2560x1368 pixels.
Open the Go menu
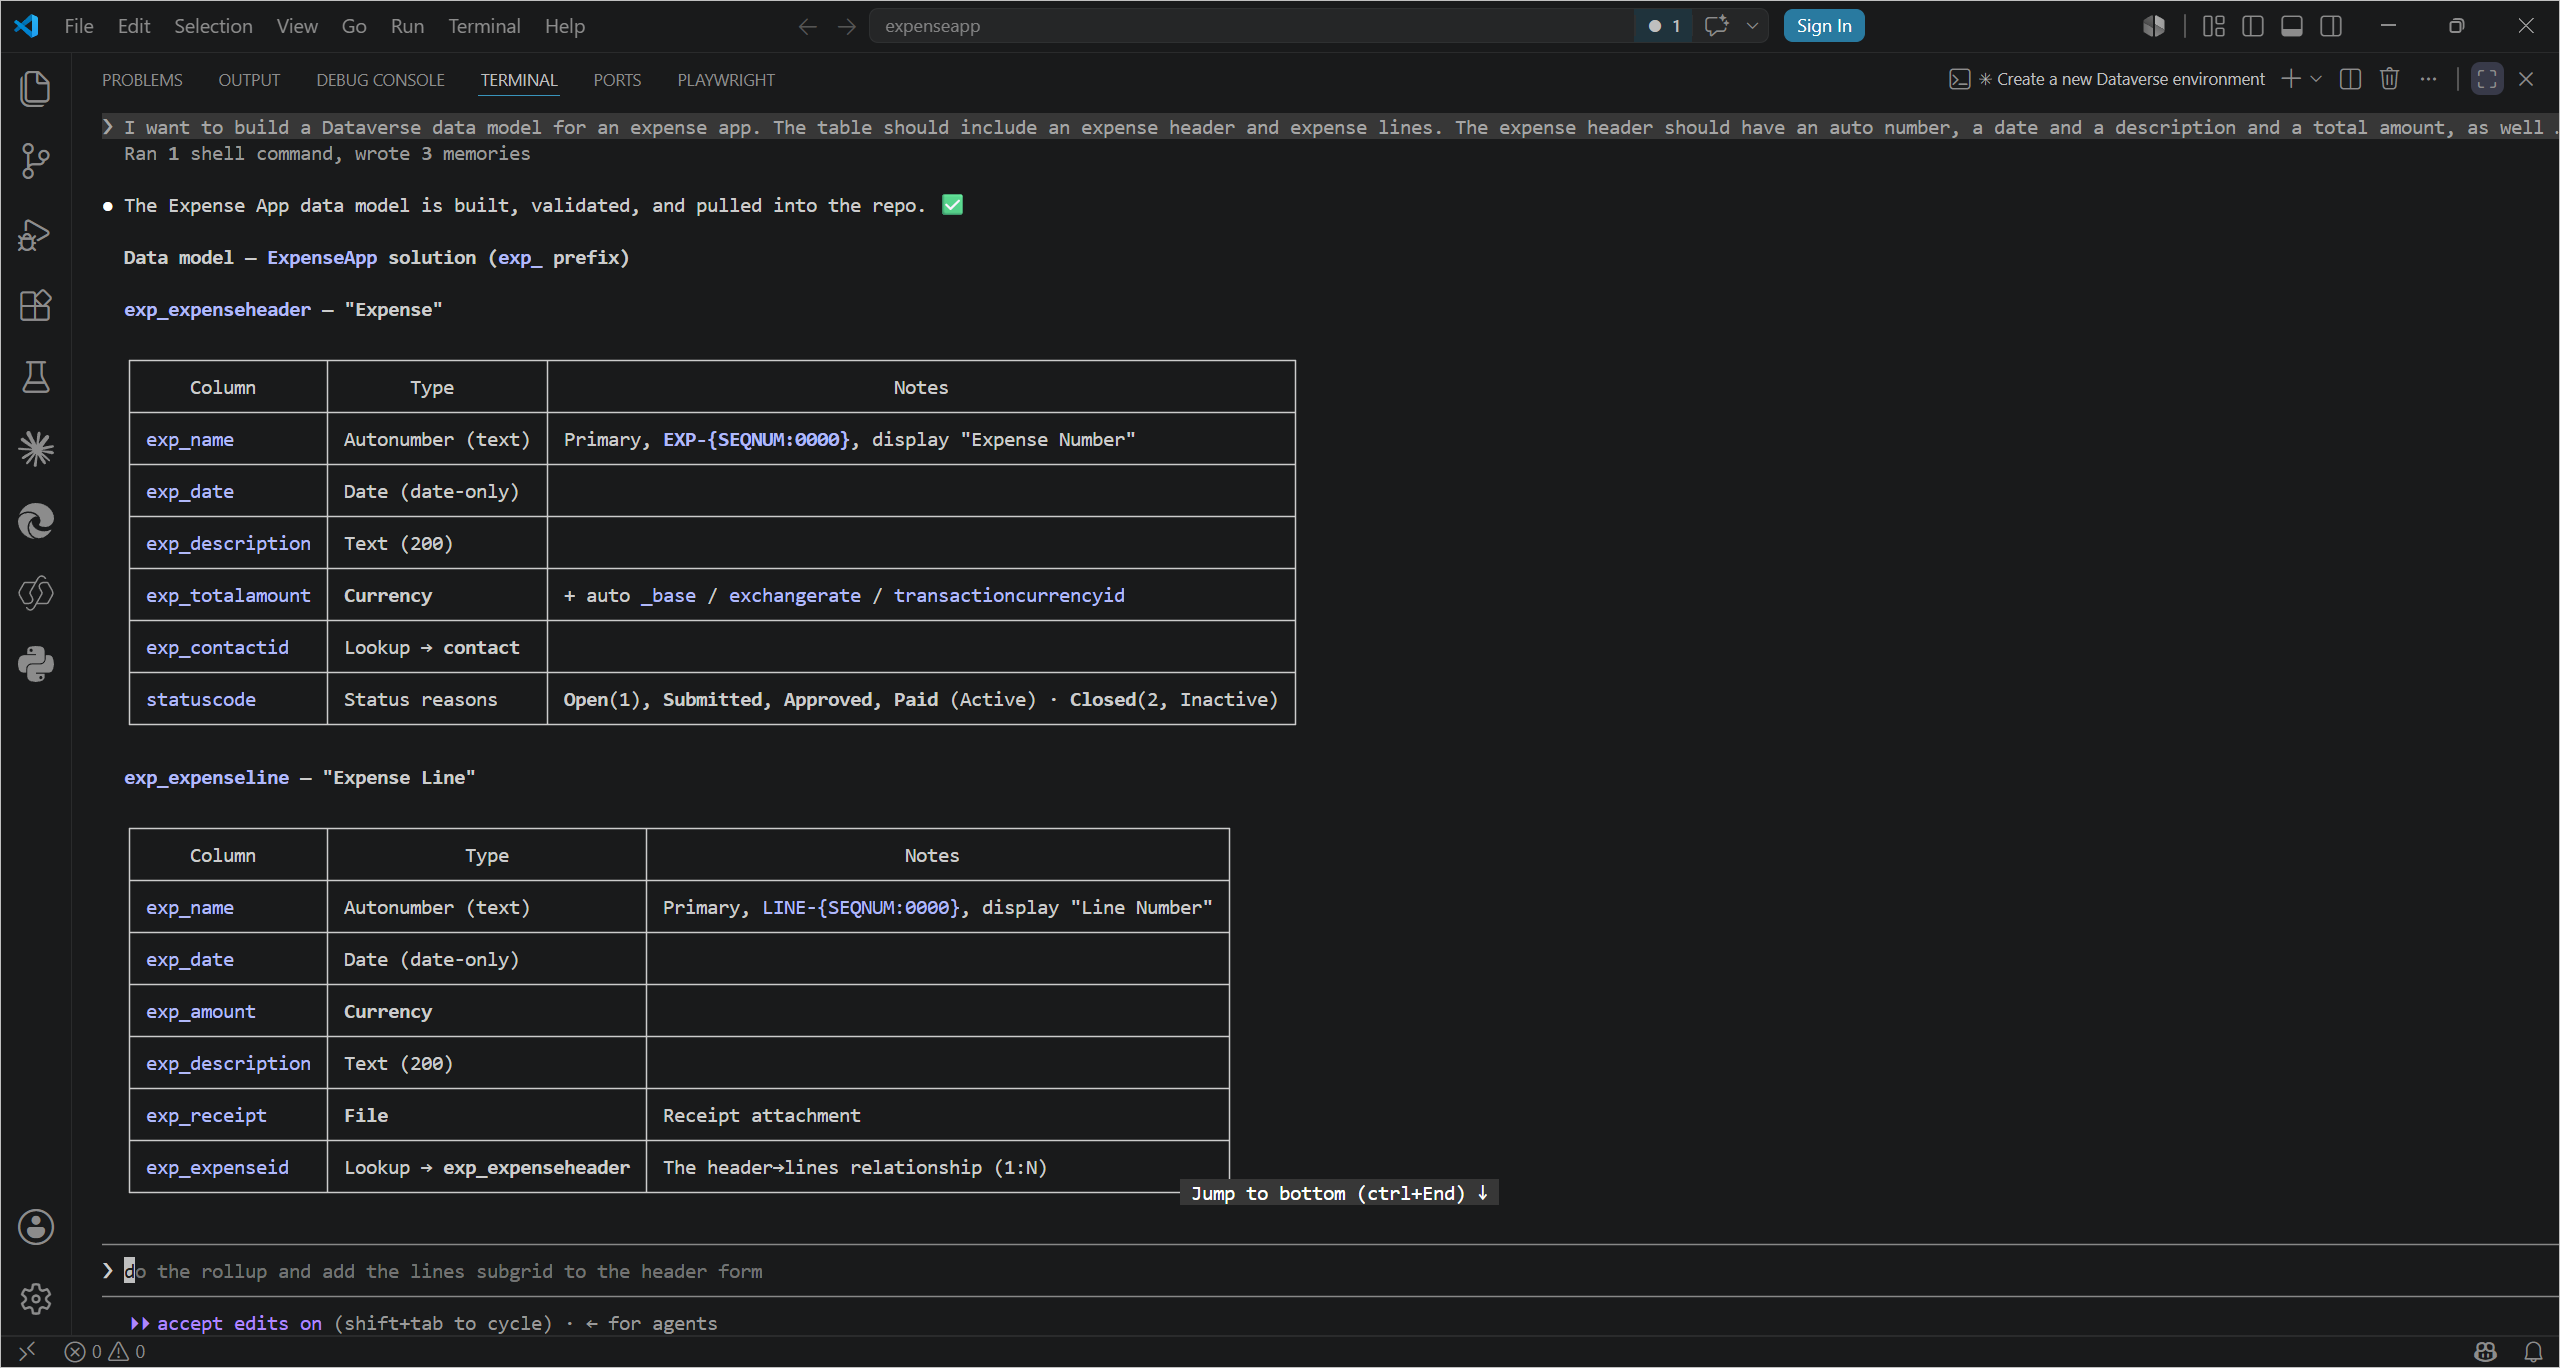point(354,26)
